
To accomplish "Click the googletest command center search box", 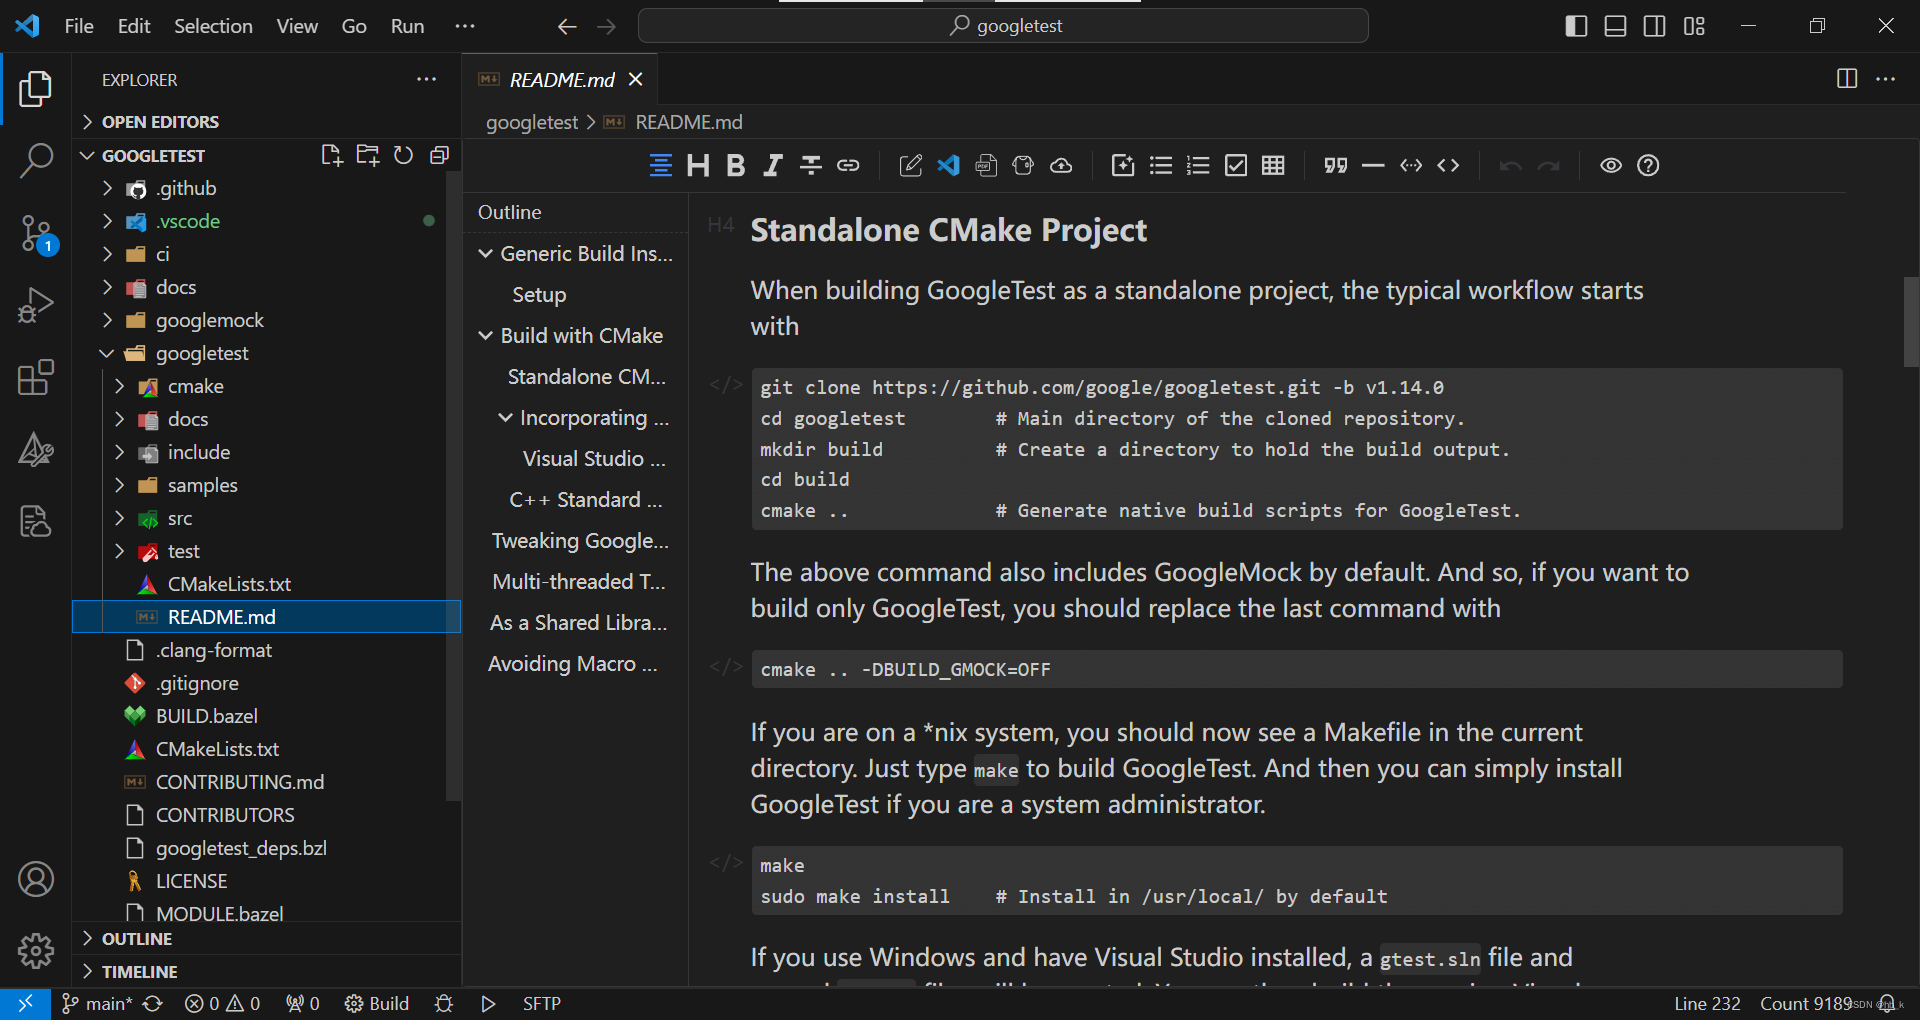I will [1003, 26].
